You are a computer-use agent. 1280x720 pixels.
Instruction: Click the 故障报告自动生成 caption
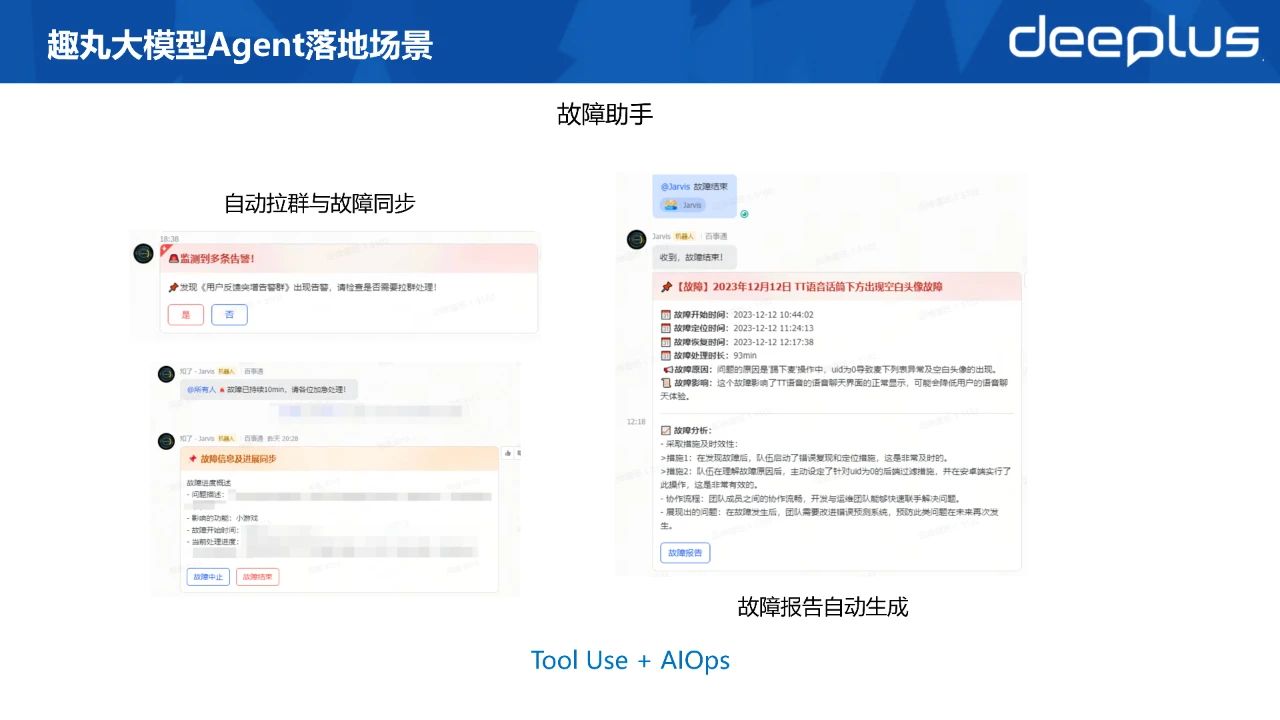(823, 606)
